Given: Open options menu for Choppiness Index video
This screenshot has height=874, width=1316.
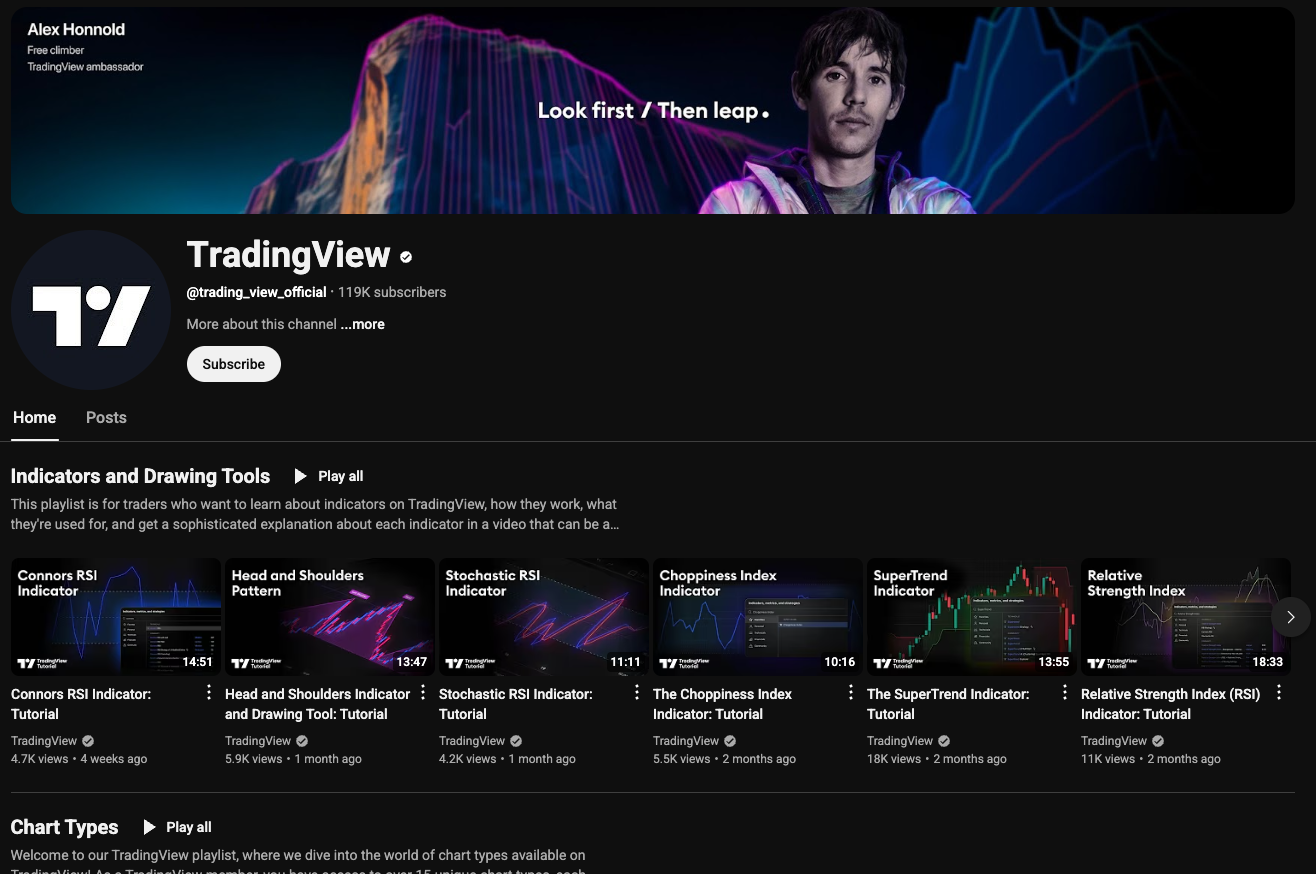Looking at the screenshot, I should pyautogui.click(x=850, y=693).
